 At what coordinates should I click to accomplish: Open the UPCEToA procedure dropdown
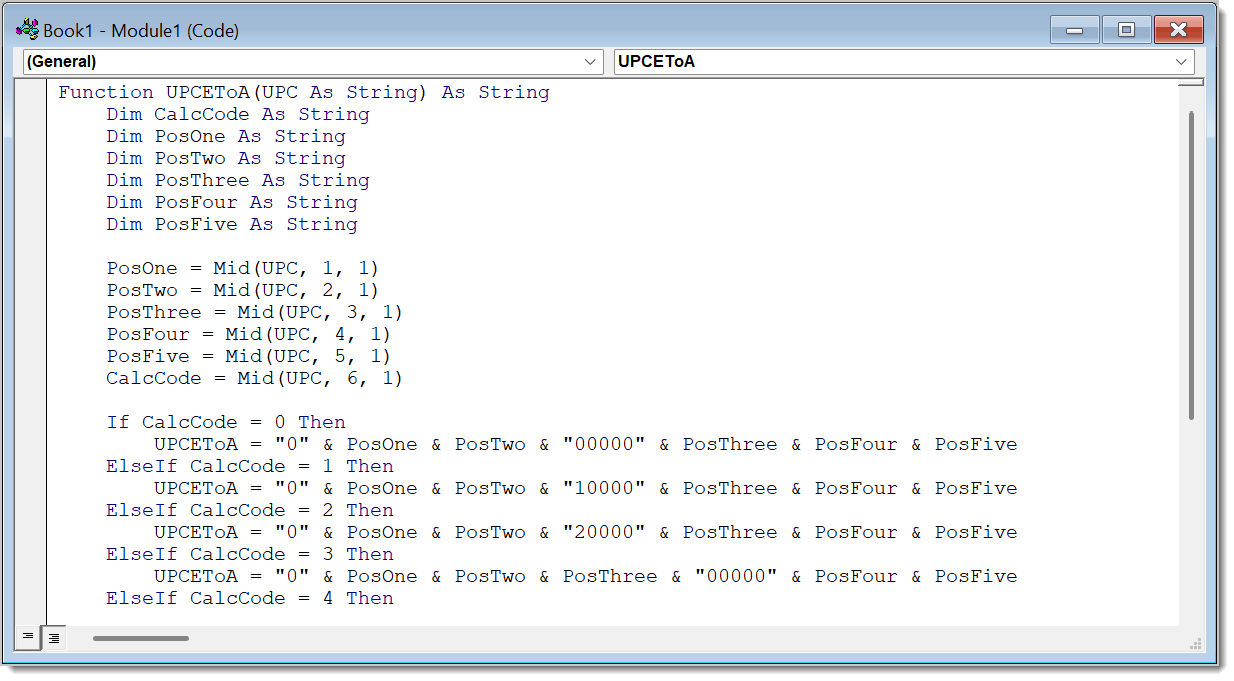click(x=904, y=61)
